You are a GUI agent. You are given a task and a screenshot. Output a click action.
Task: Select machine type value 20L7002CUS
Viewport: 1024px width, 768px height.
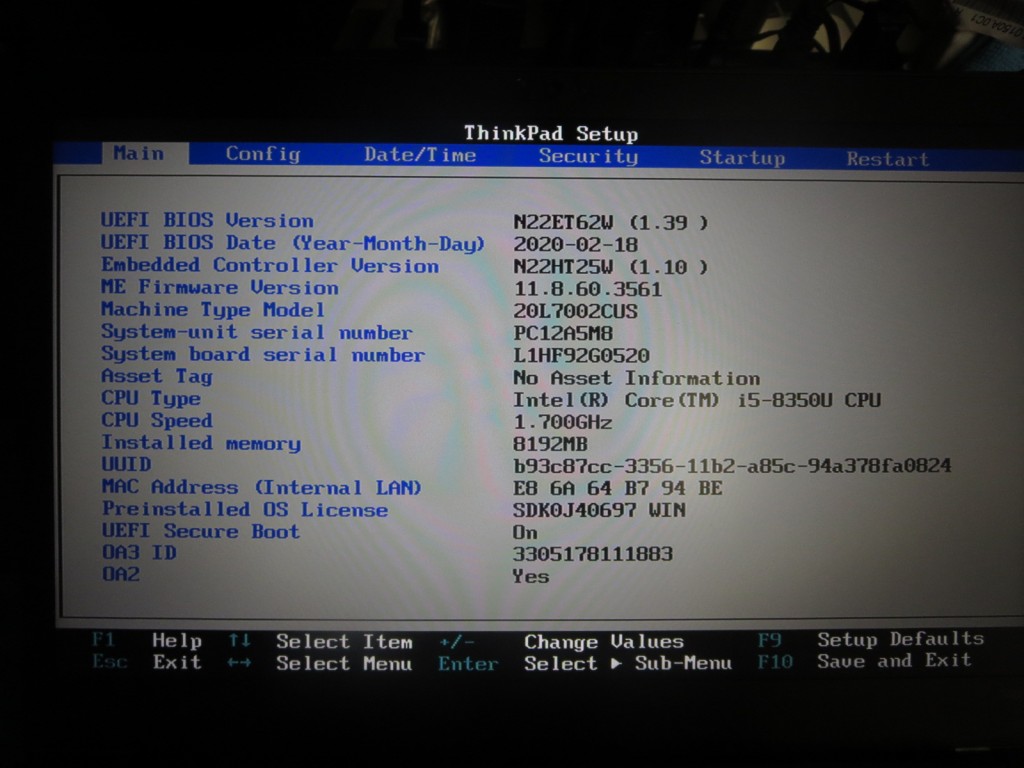coord(575,312)
